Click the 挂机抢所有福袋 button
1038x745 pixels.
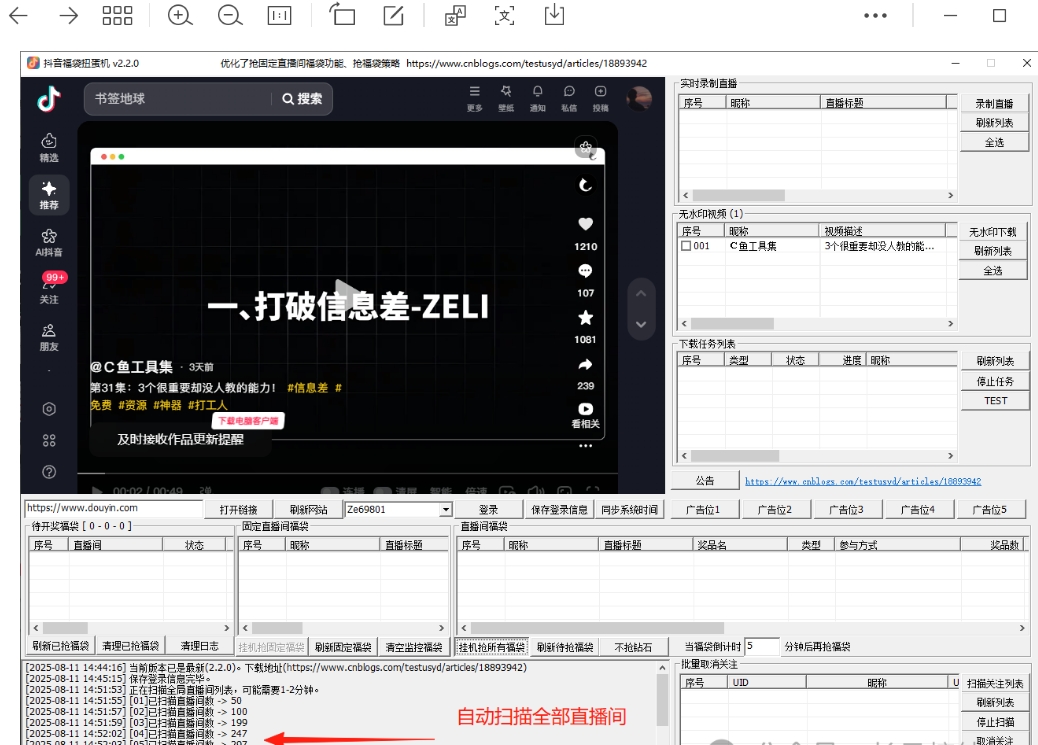[x=491, y=647]
